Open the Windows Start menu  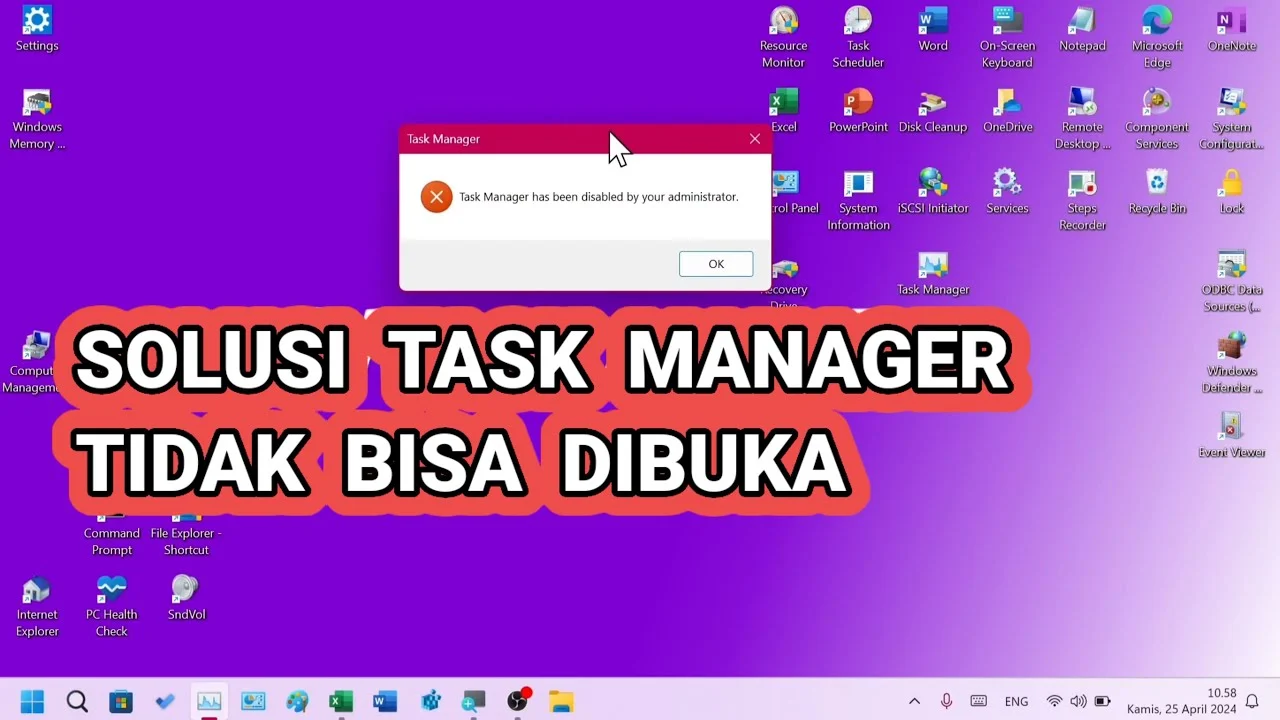coord(32,701)
